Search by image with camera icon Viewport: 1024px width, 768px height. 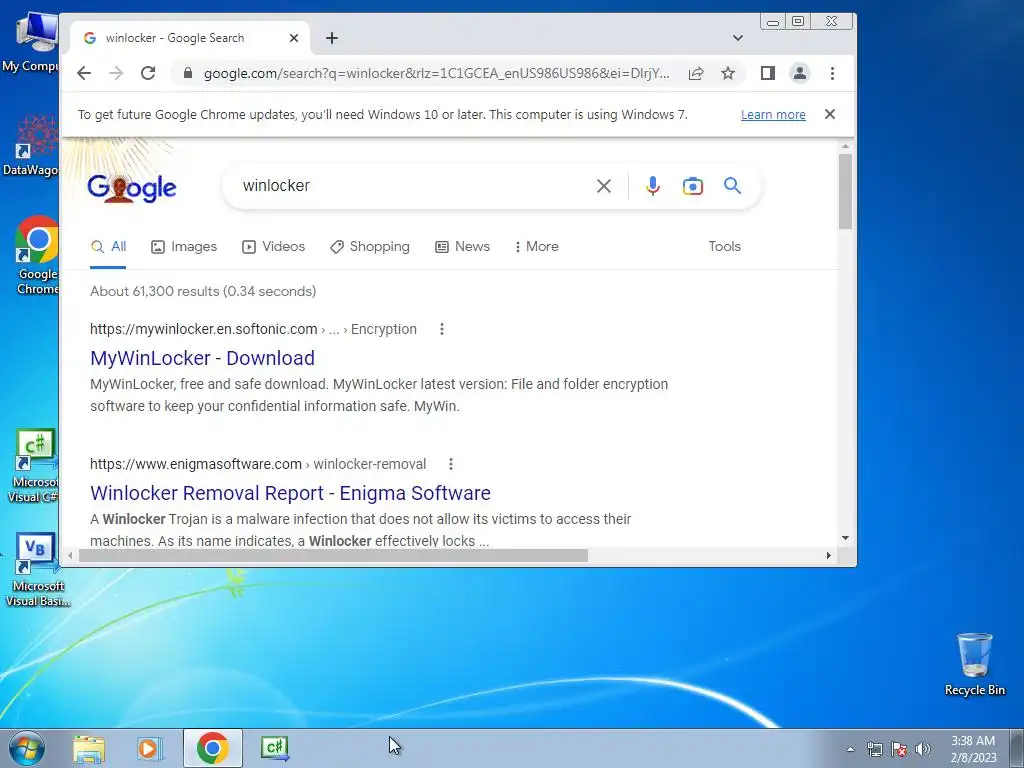click(693, 186)
